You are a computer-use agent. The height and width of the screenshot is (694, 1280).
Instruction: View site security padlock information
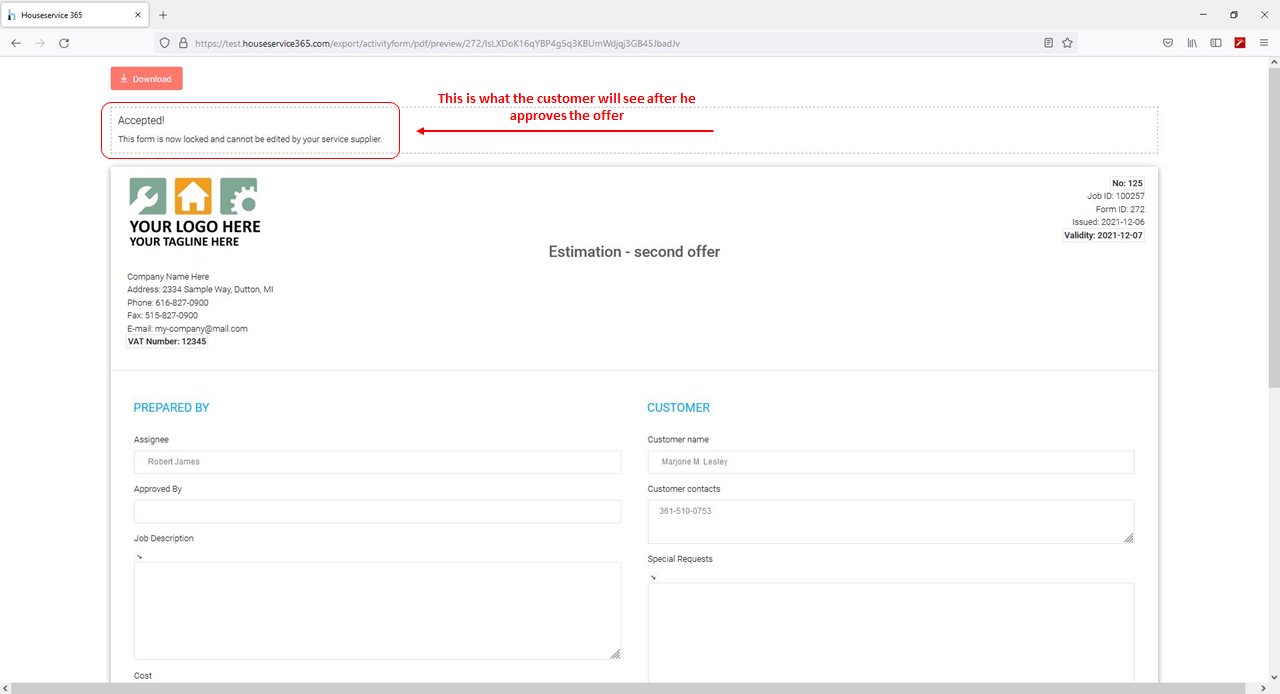click(182, 43)
